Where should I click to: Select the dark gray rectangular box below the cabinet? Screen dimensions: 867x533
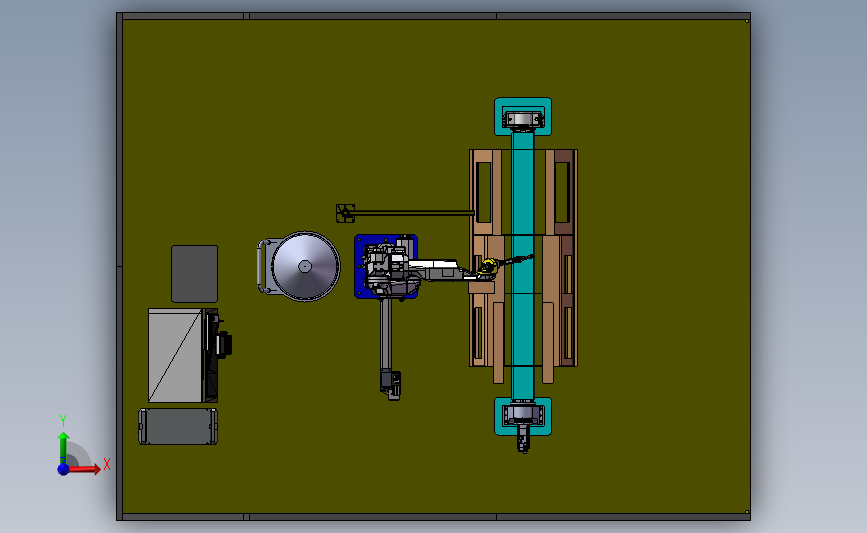point(178,426)
